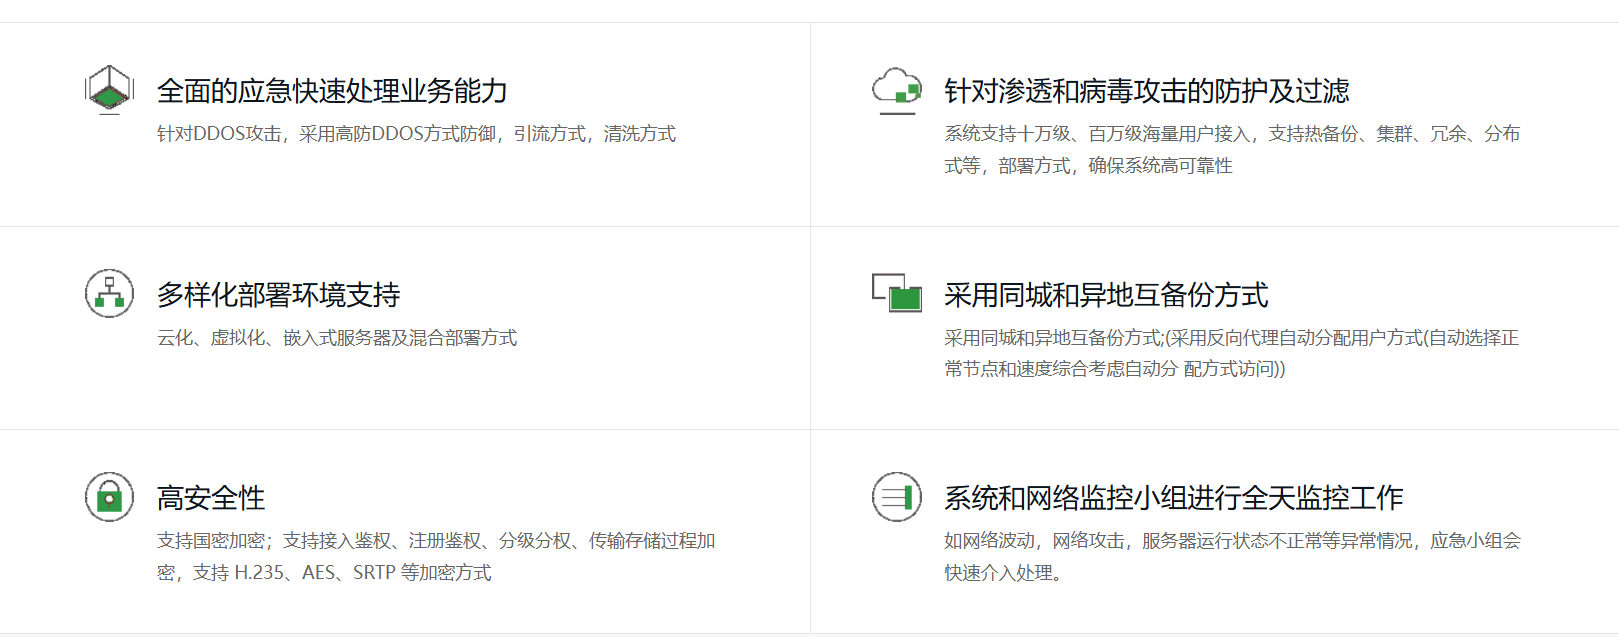Viewport: 1619px width, 637px height.
Task: Click the green padlock icon beside 高安全性
Action: click(x=109, y=496)
